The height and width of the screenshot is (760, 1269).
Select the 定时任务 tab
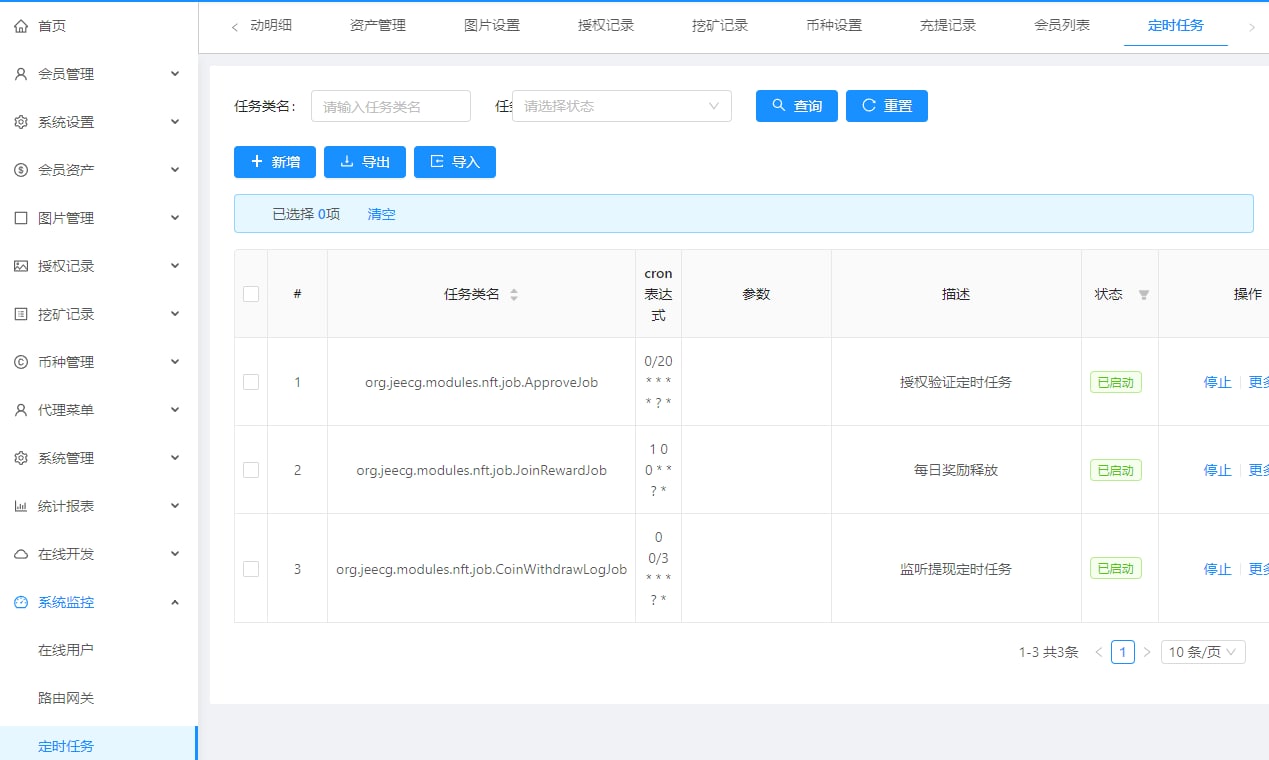click(x=1176, y=26)
